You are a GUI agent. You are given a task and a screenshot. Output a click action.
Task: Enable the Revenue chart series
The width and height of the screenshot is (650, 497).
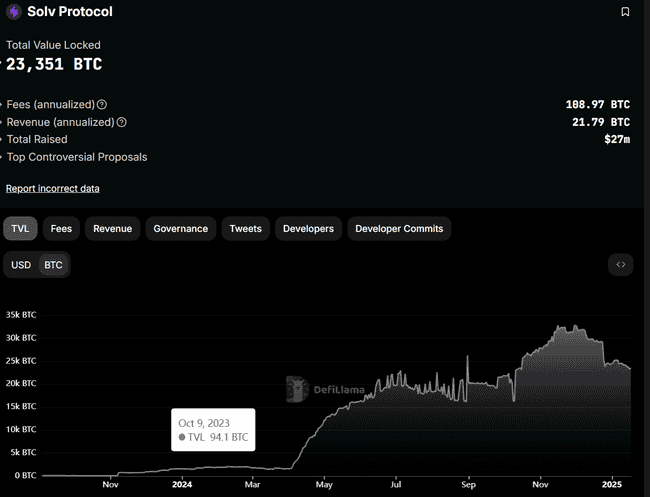(112, 229)
